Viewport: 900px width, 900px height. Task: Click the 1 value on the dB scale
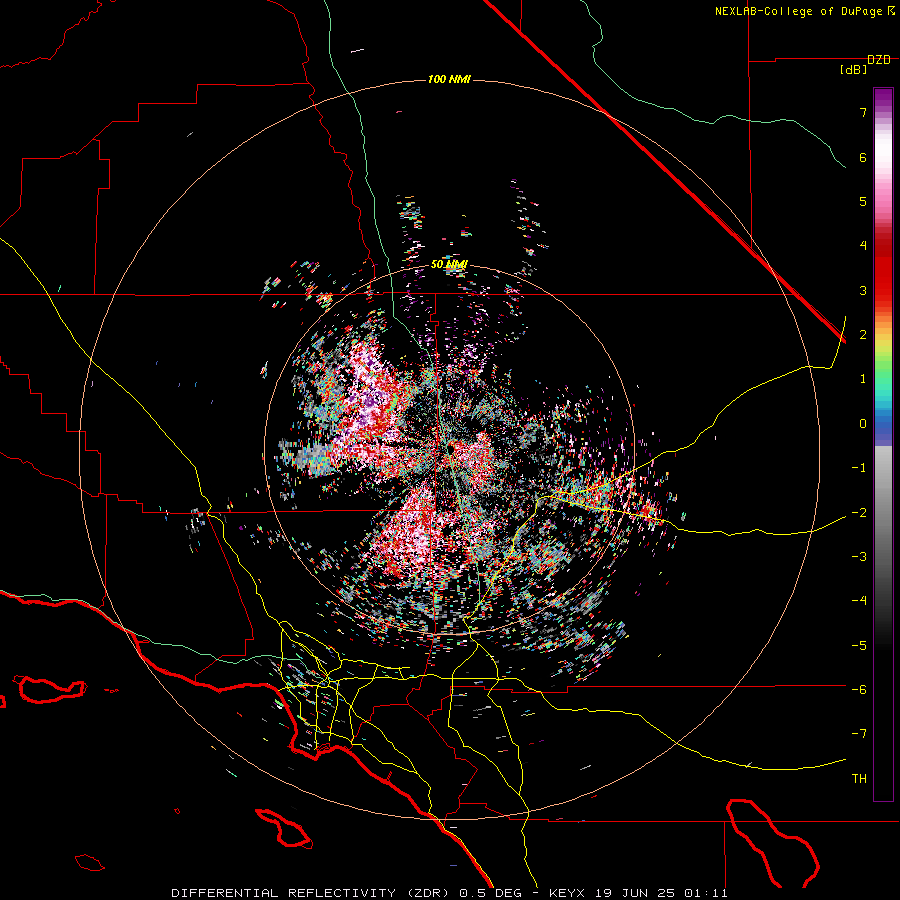pyautogui.click(x=863, y=379)
